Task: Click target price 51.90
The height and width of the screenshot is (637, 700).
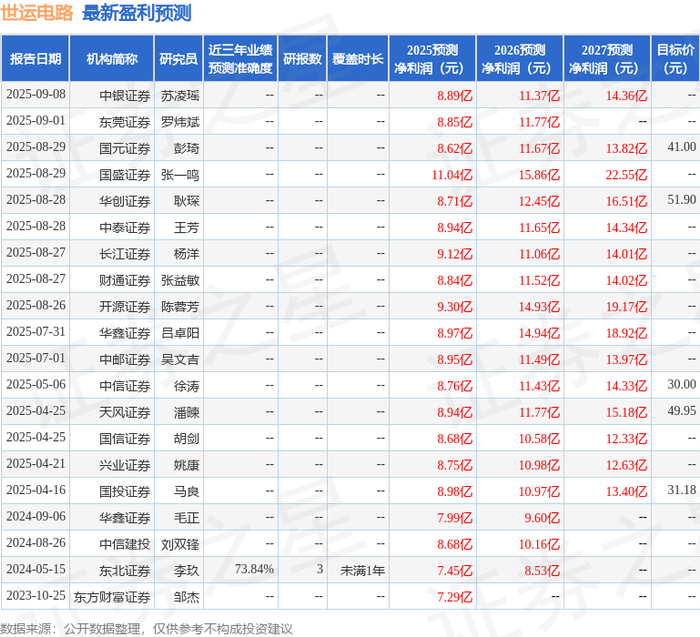Action: pos(681,200)
